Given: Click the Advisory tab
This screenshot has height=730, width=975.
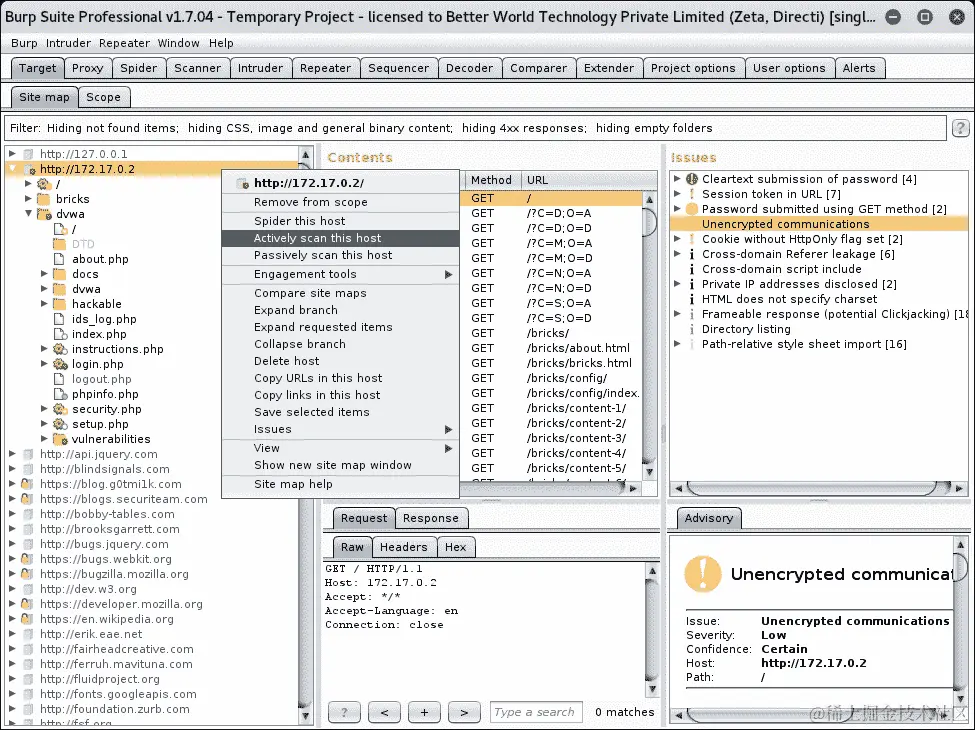Looking at the screenshot, I should 708,518.
